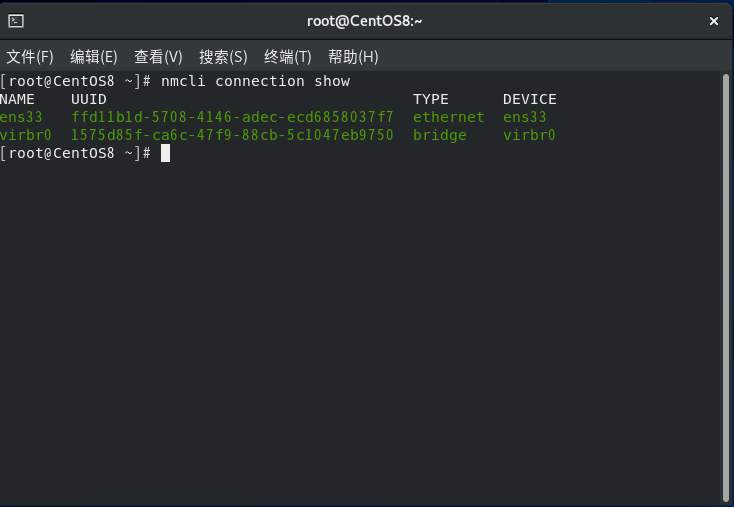Screen dimensions: 734x507
Task: Open the 编辑(E) menu
Action: [x=94, y=57]
